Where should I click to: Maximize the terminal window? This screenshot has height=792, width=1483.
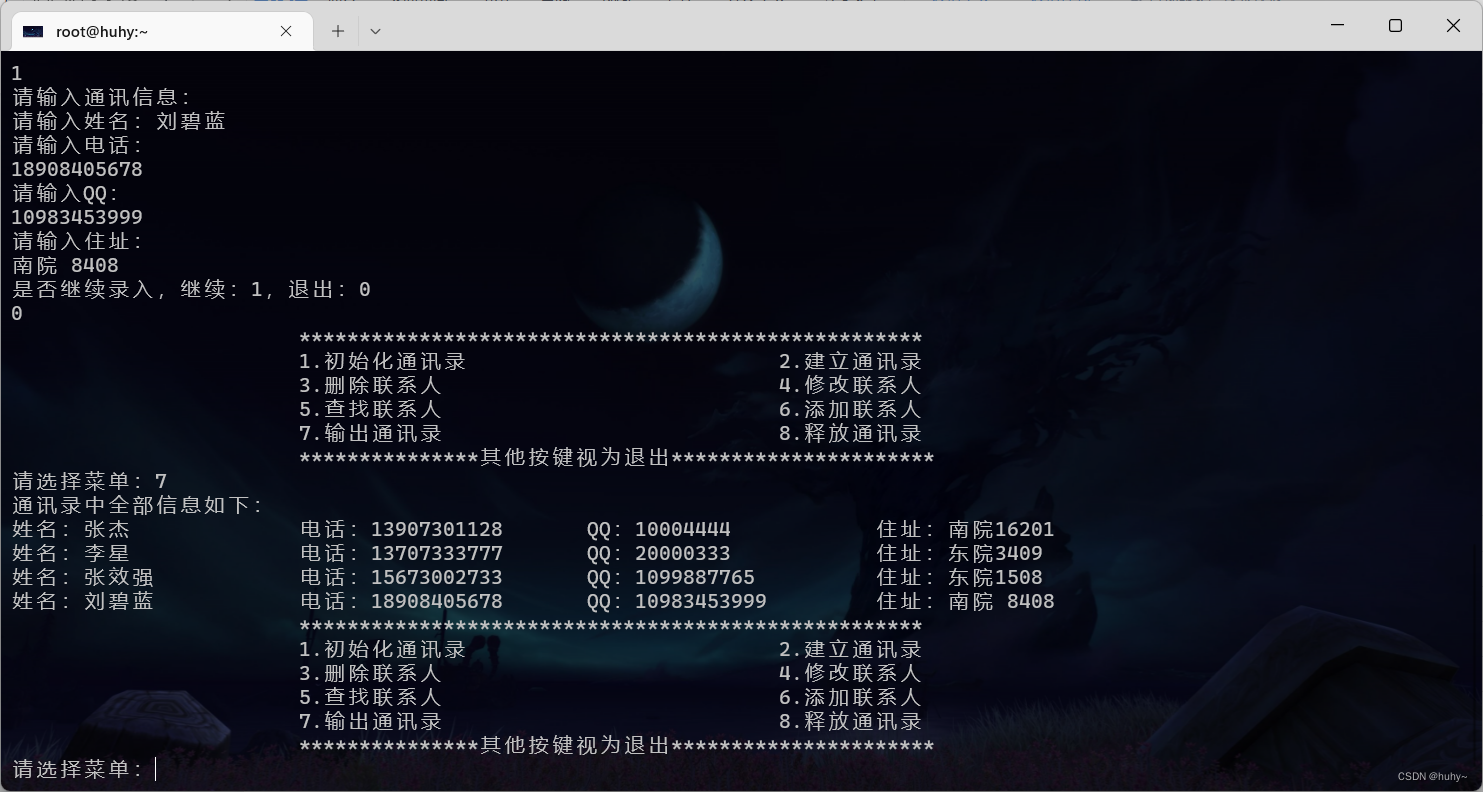coord(1395,25)
